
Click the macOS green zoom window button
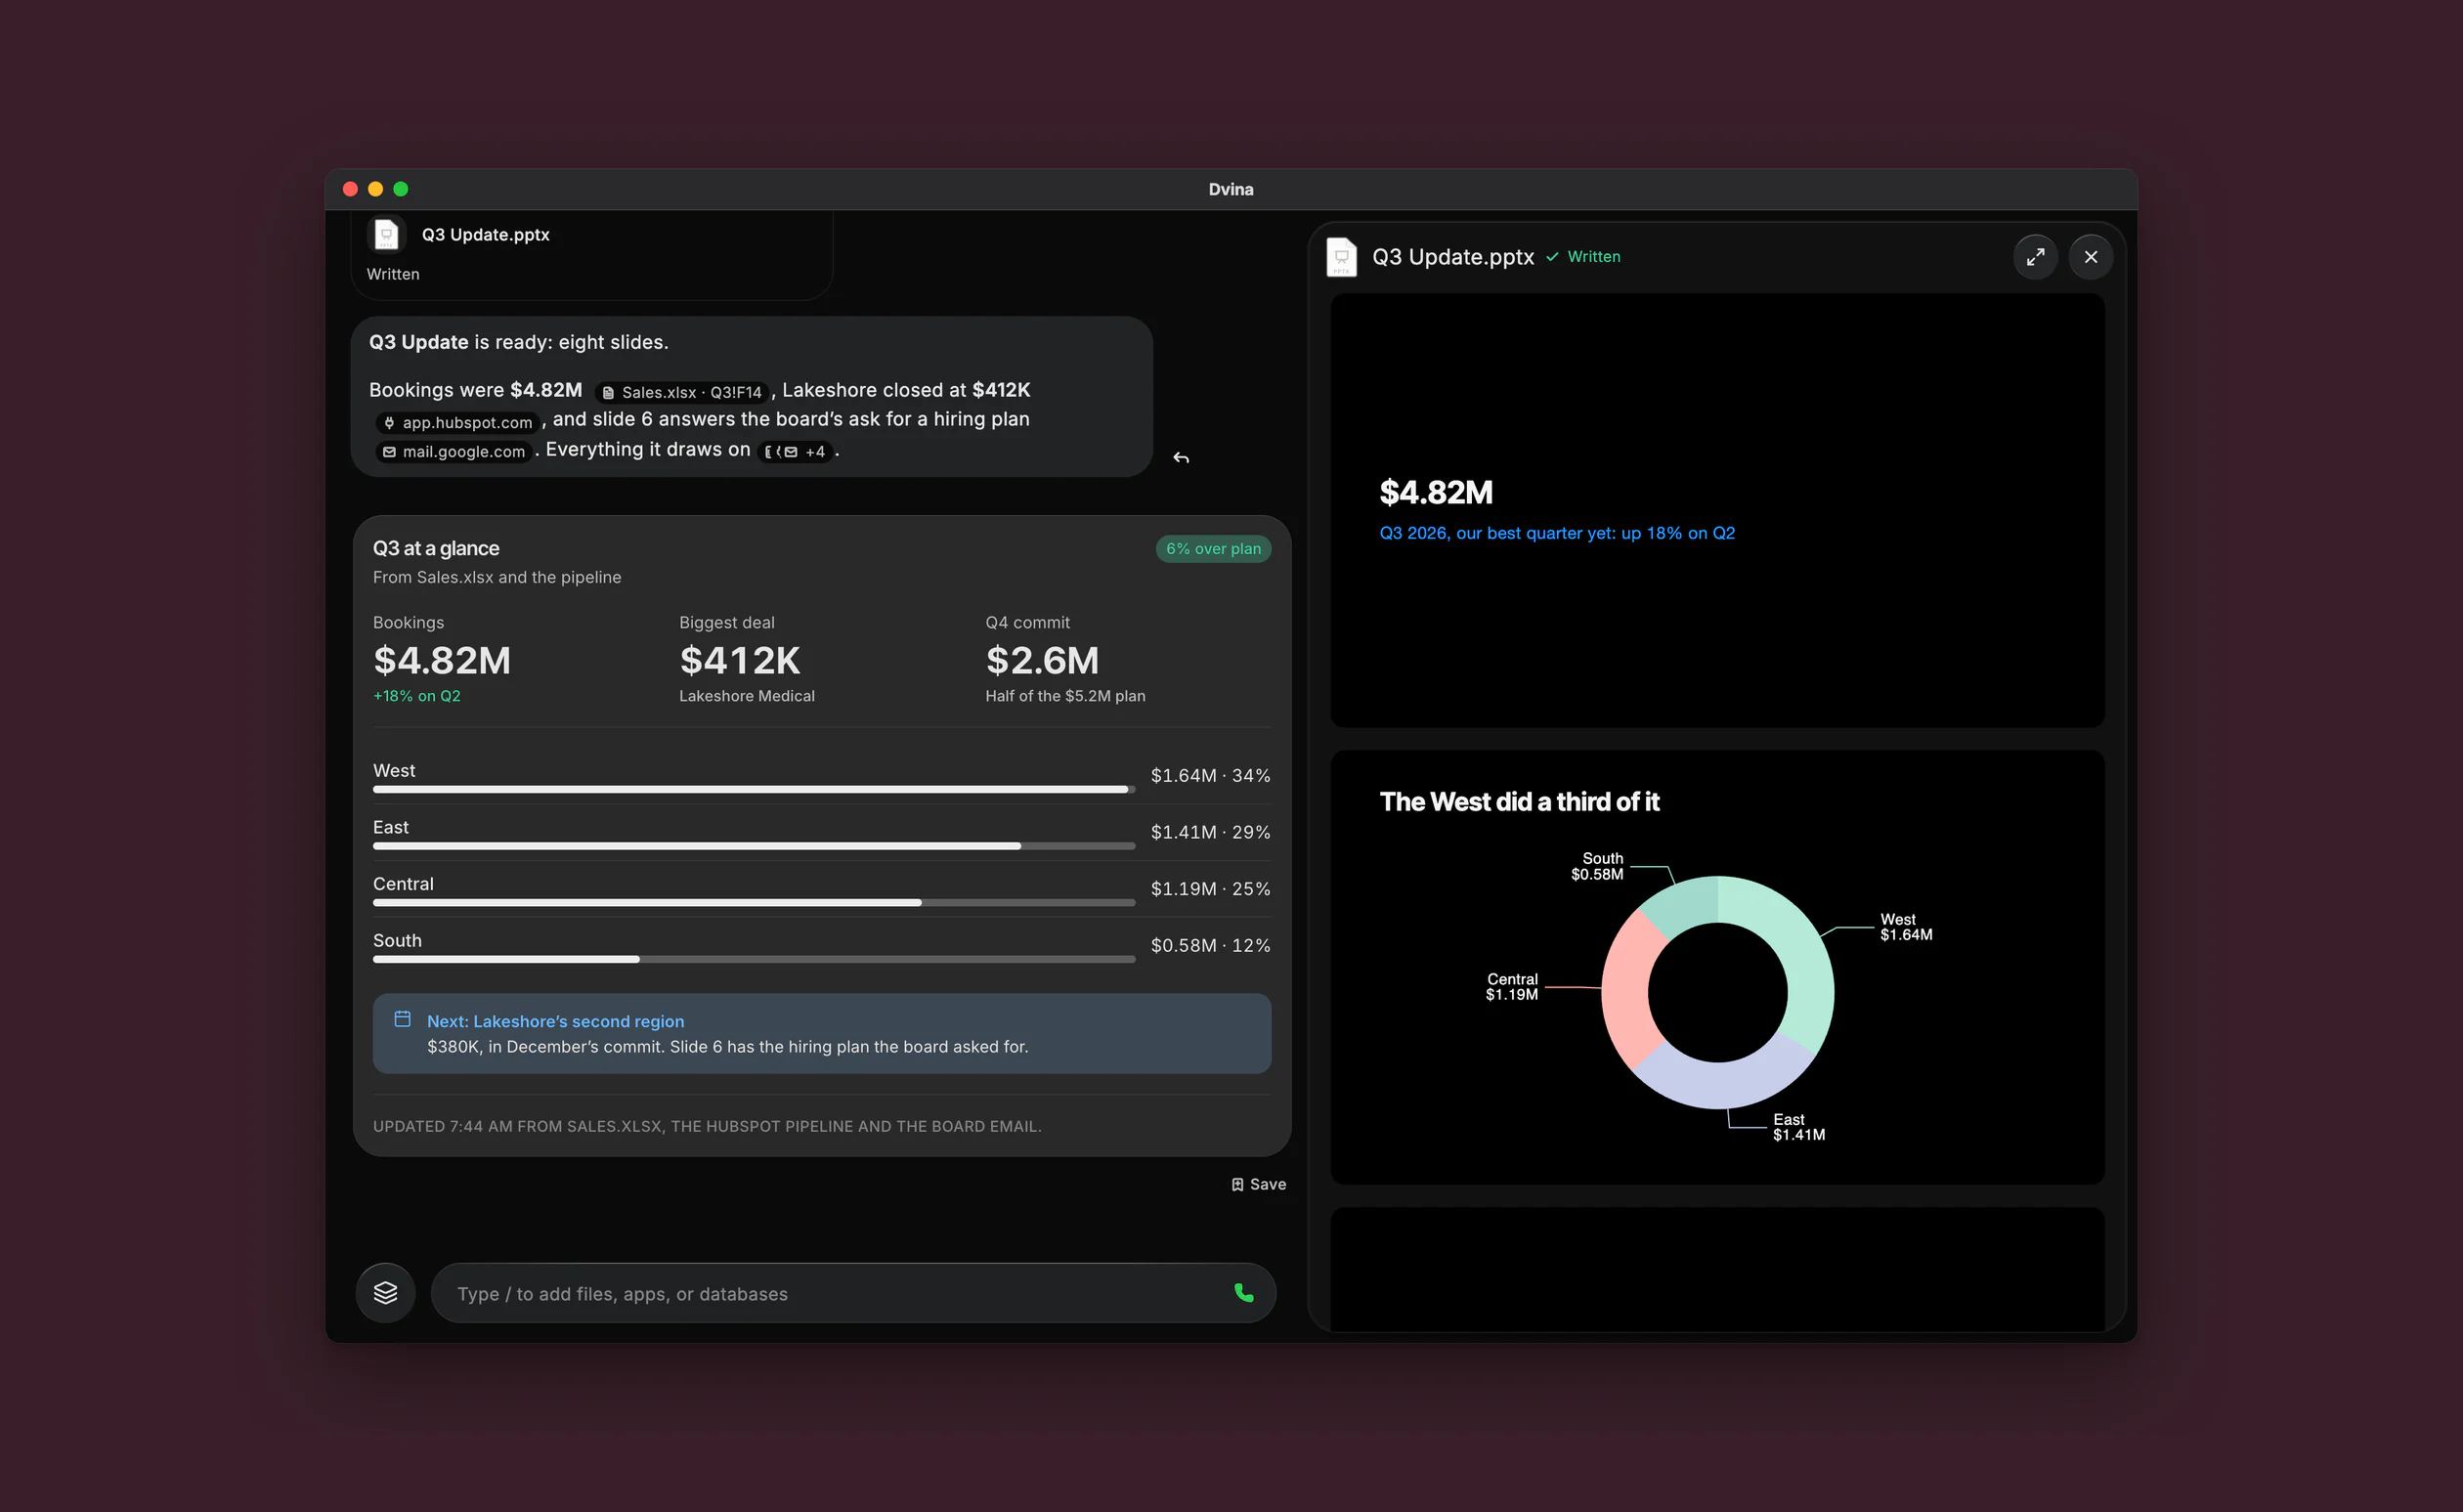point(401,189)
